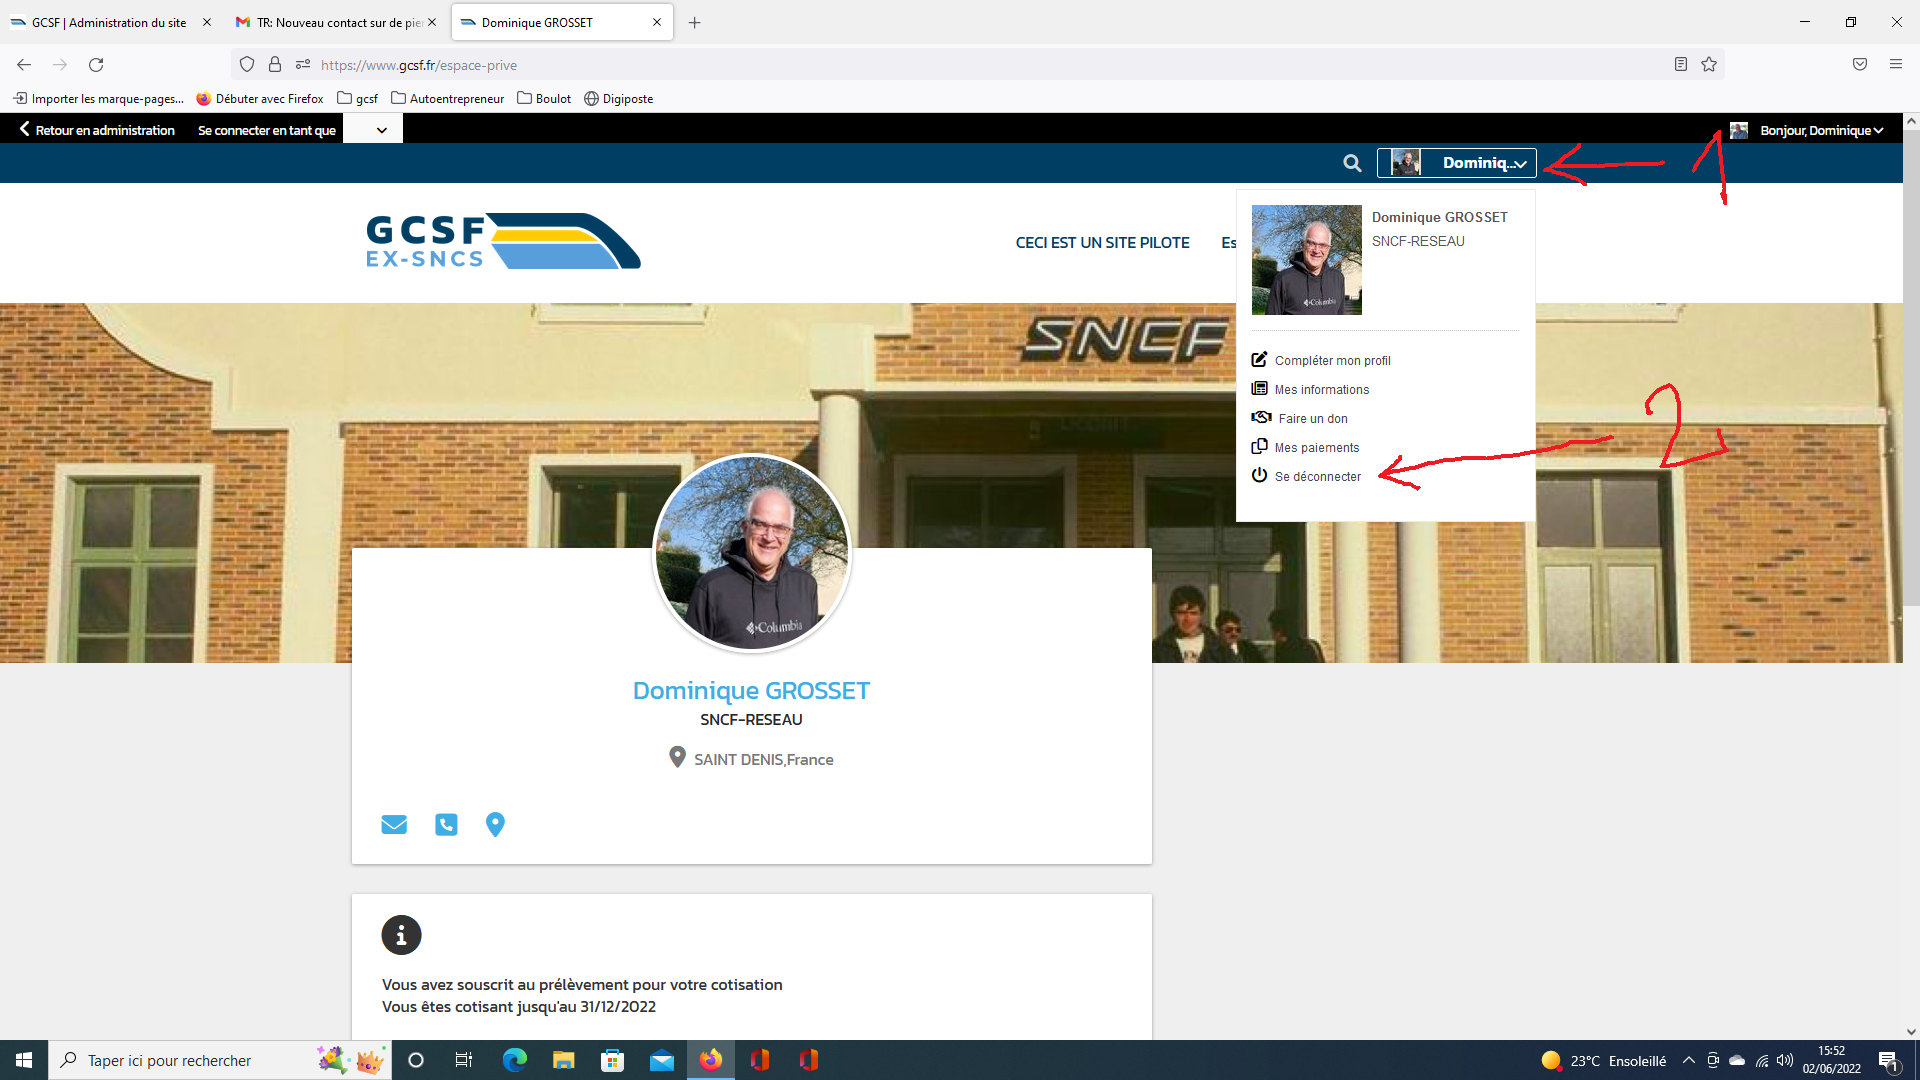Click the site search magnifier icon
1920x1080 pixels.
[x=1352, y=163]
